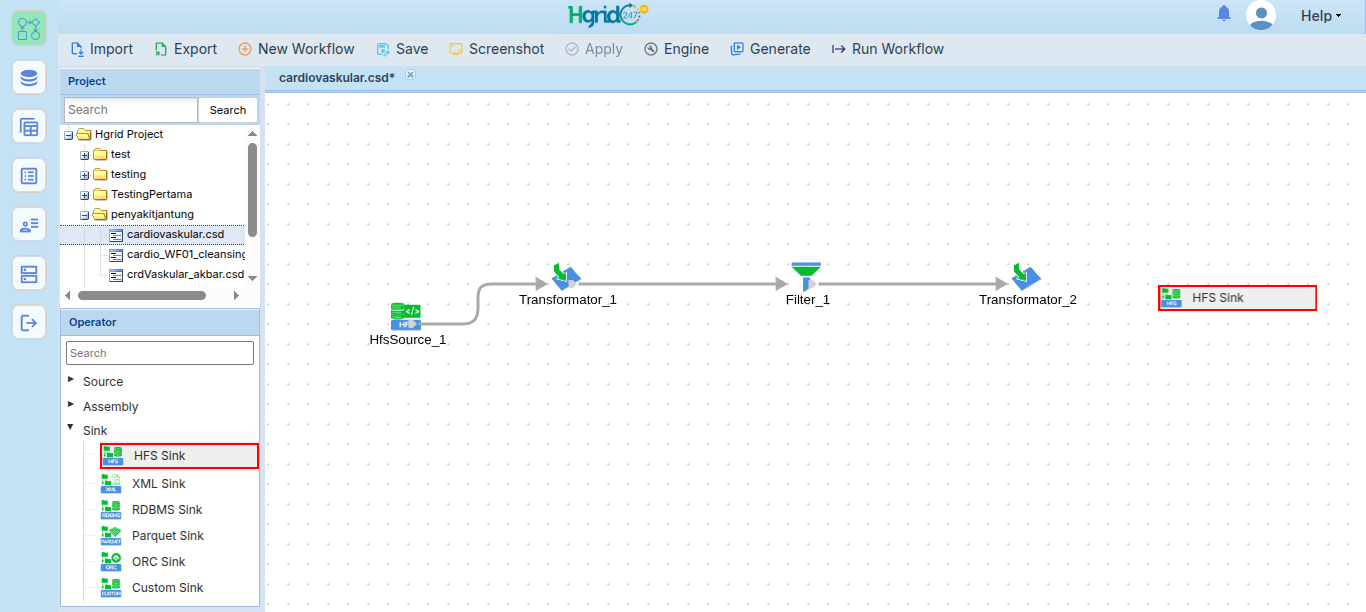Open the table view sidebar icon
The height and width of the screenshot is (612, 1366).
tap(29, 126)
